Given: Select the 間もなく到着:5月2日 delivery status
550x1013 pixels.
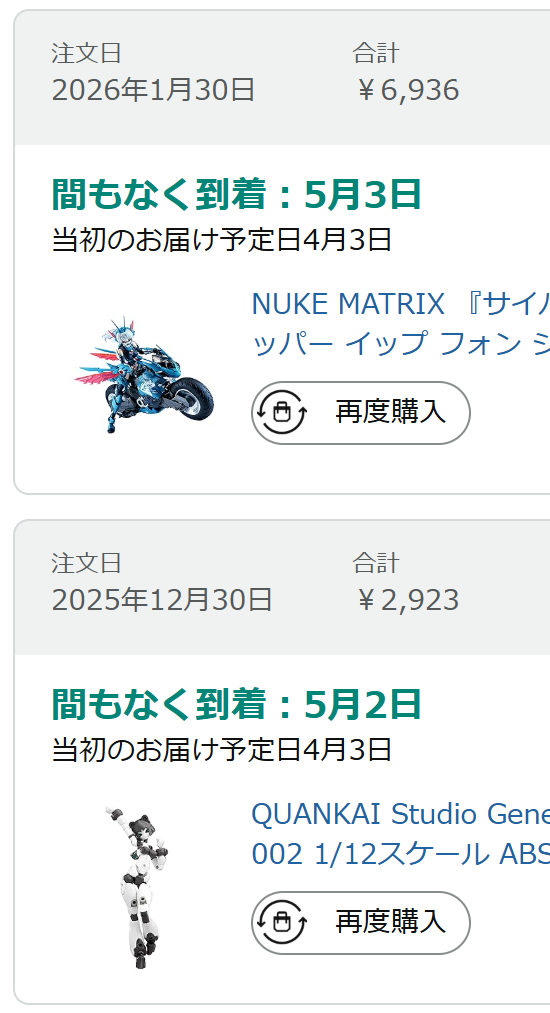Looking at the screenshot, I should [237, 704].
